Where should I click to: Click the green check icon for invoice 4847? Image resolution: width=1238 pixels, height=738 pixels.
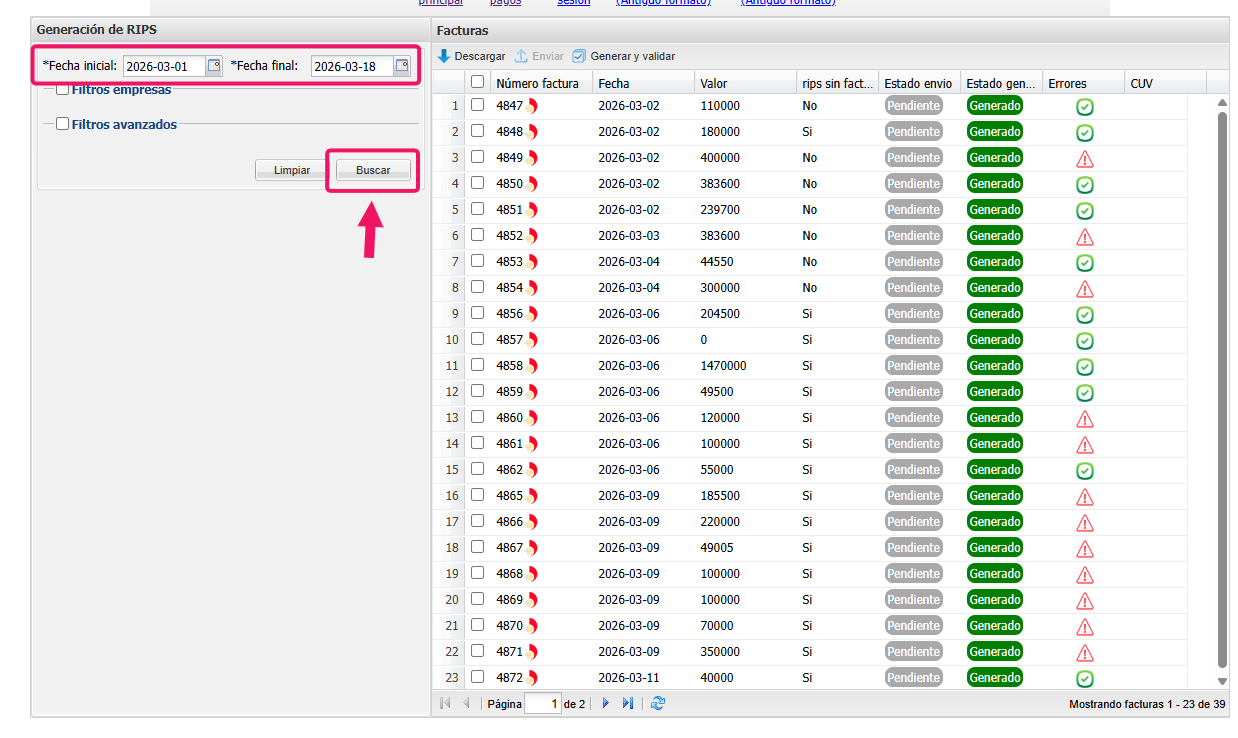coord(1085,107)
